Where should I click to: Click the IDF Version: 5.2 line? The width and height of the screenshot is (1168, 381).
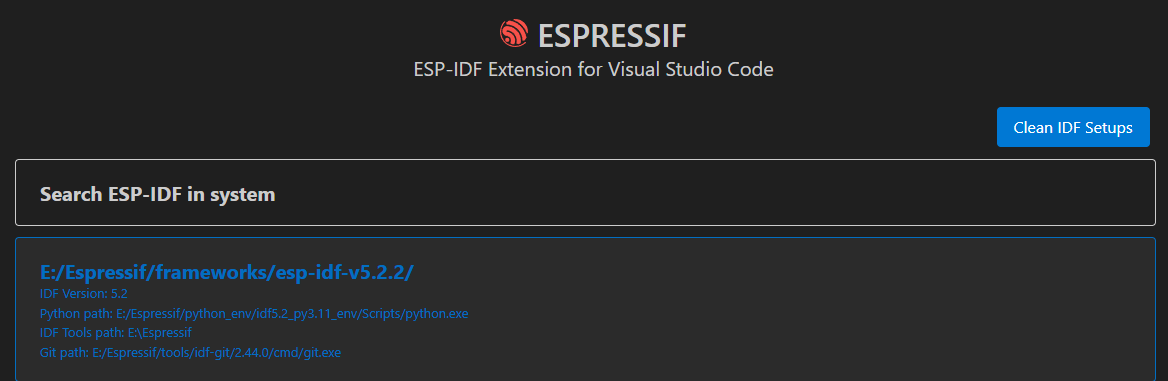[x=84, y=294]
